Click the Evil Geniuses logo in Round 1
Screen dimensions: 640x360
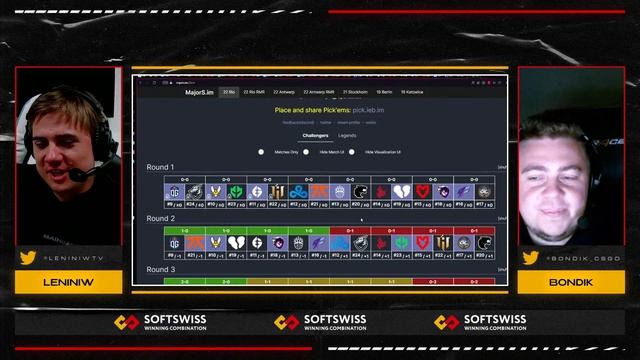(257, 192)
